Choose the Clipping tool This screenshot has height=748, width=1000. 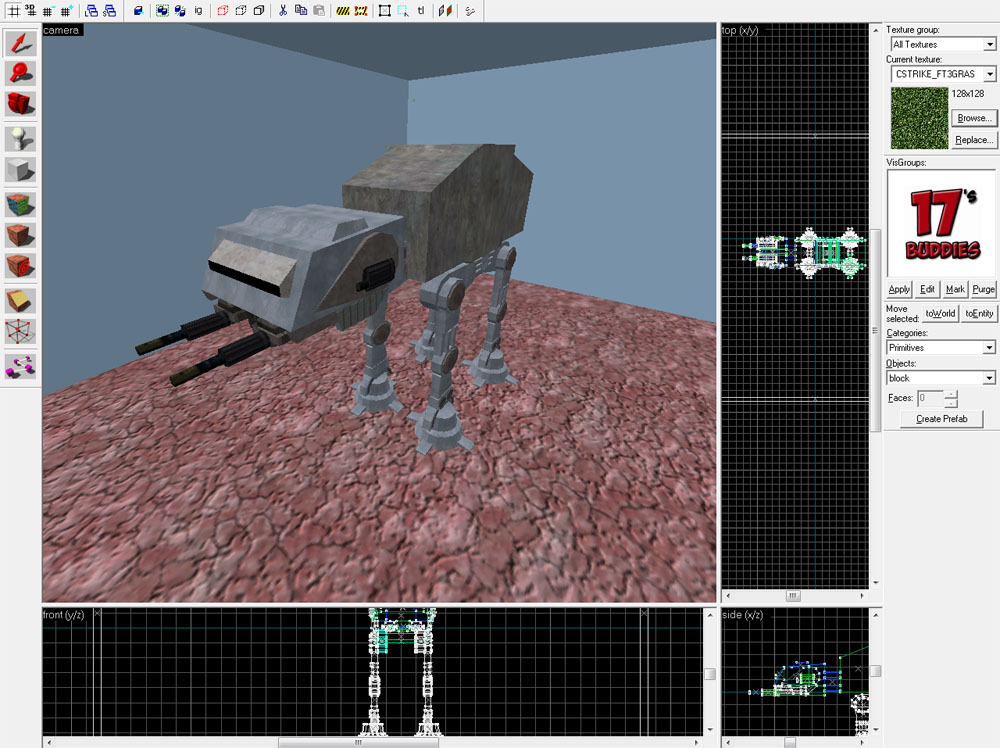click(x=20, y=300)
